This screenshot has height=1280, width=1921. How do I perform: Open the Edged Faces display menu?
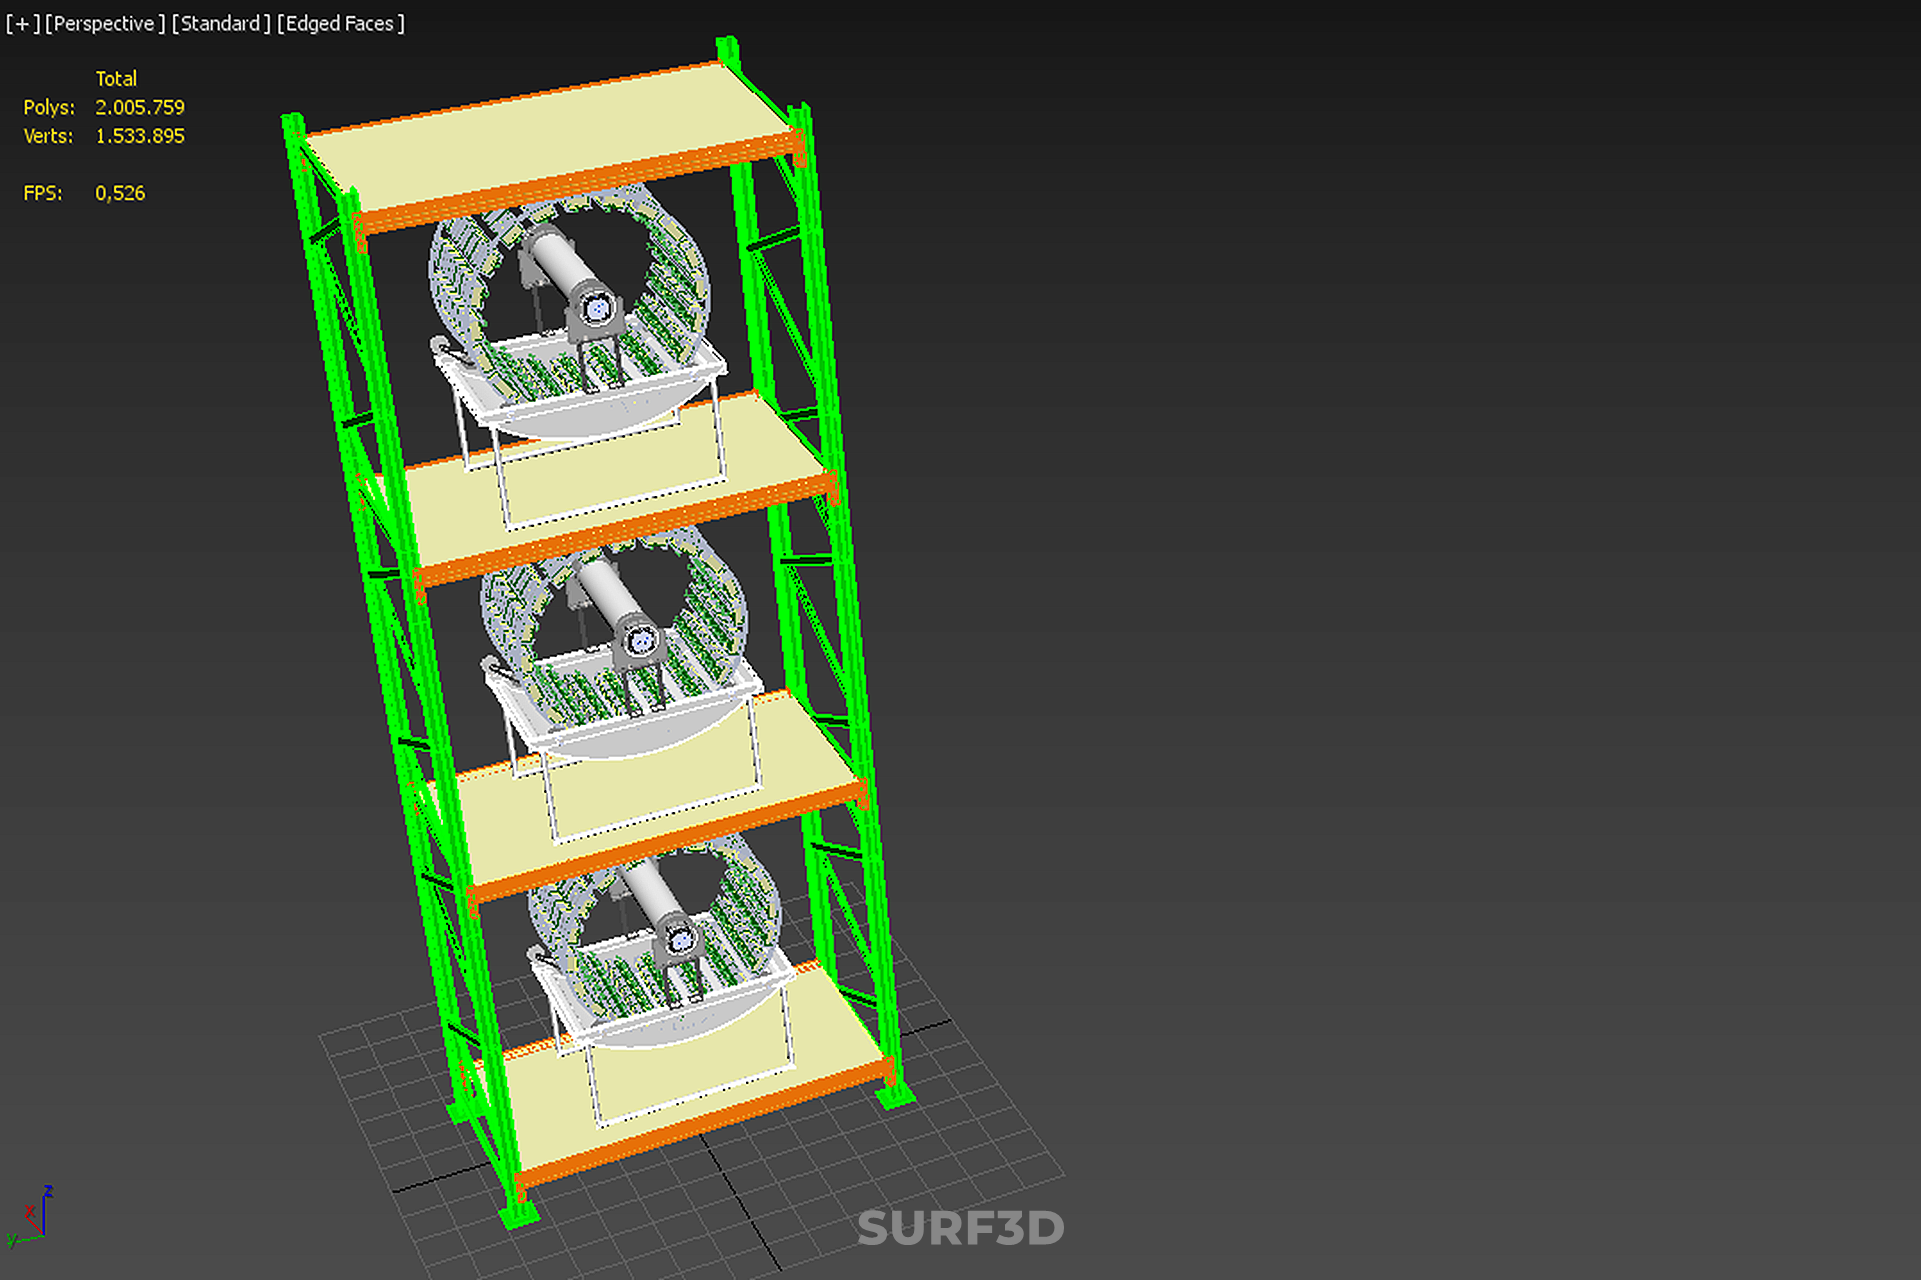click(x=340, y=23)
